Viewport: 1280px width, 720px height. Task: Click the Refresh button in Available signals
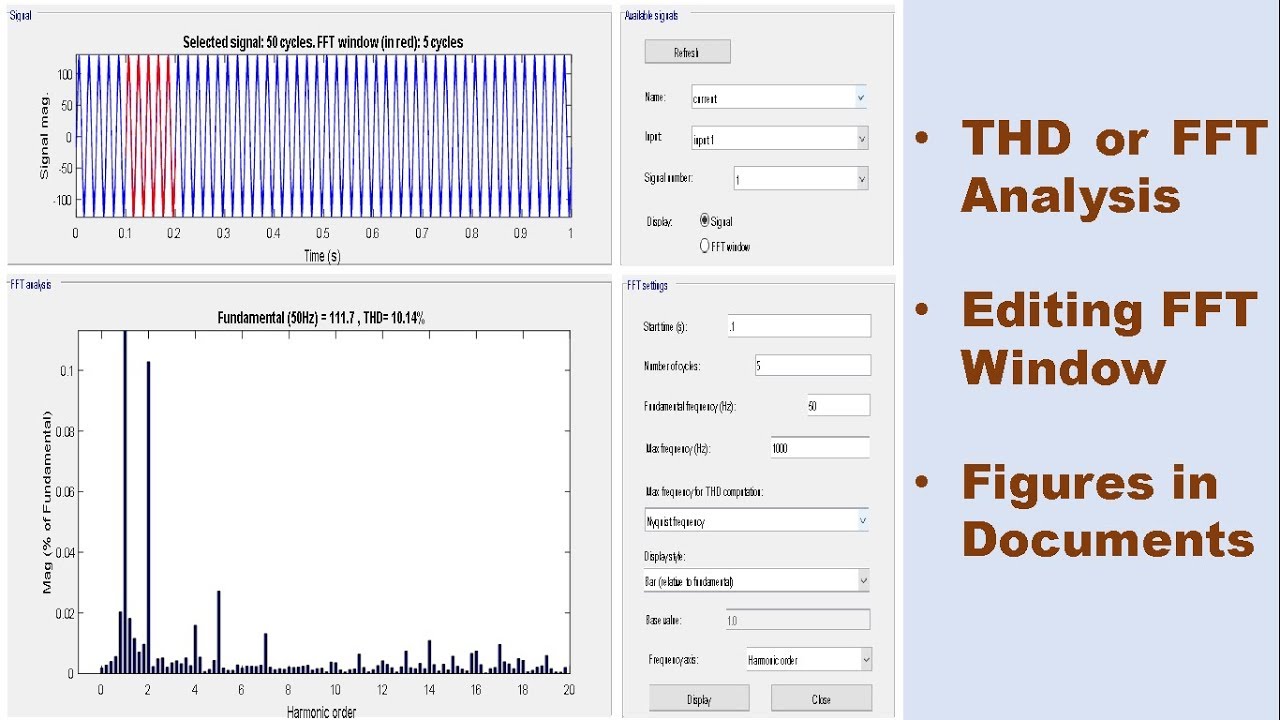pos(687,52)
